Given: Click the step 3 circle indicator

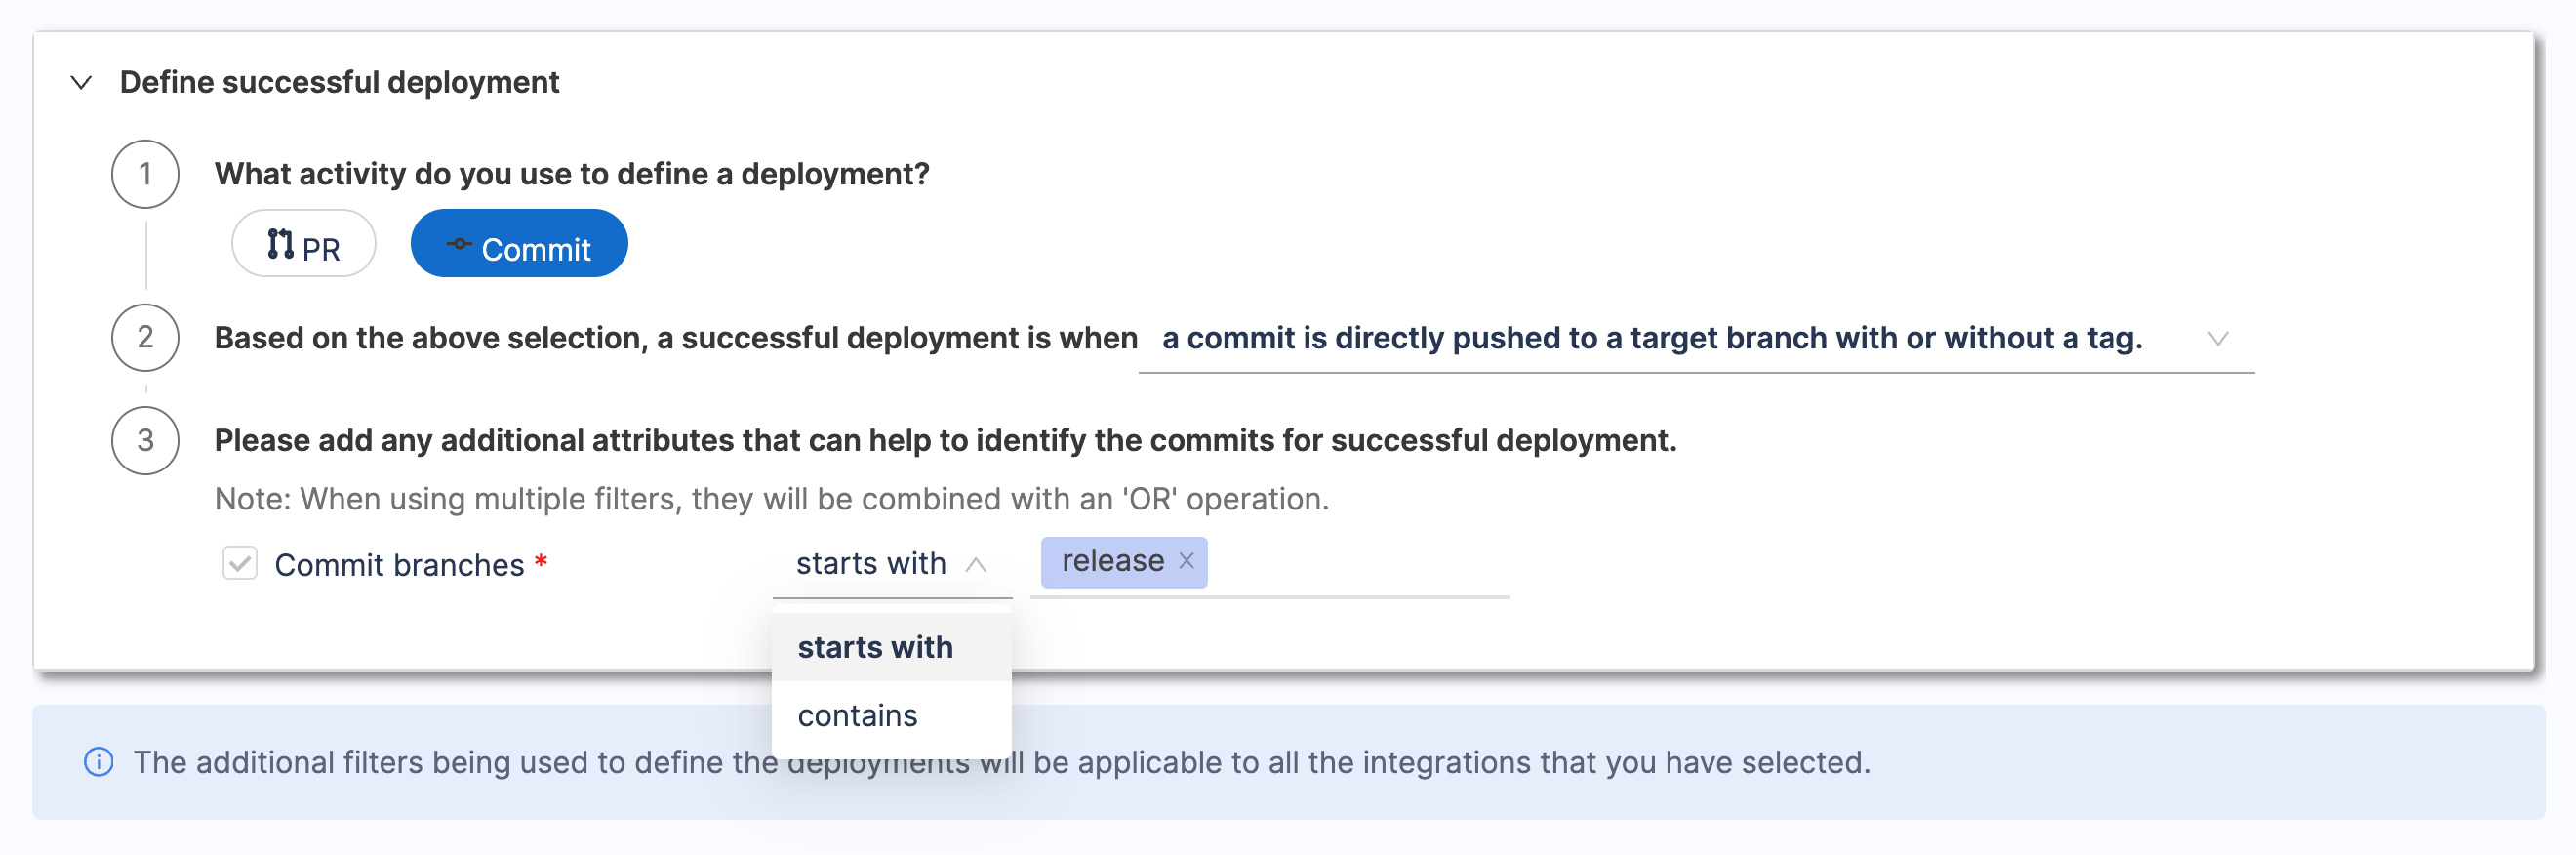Looking at the screenshot, I should point(145,441).
